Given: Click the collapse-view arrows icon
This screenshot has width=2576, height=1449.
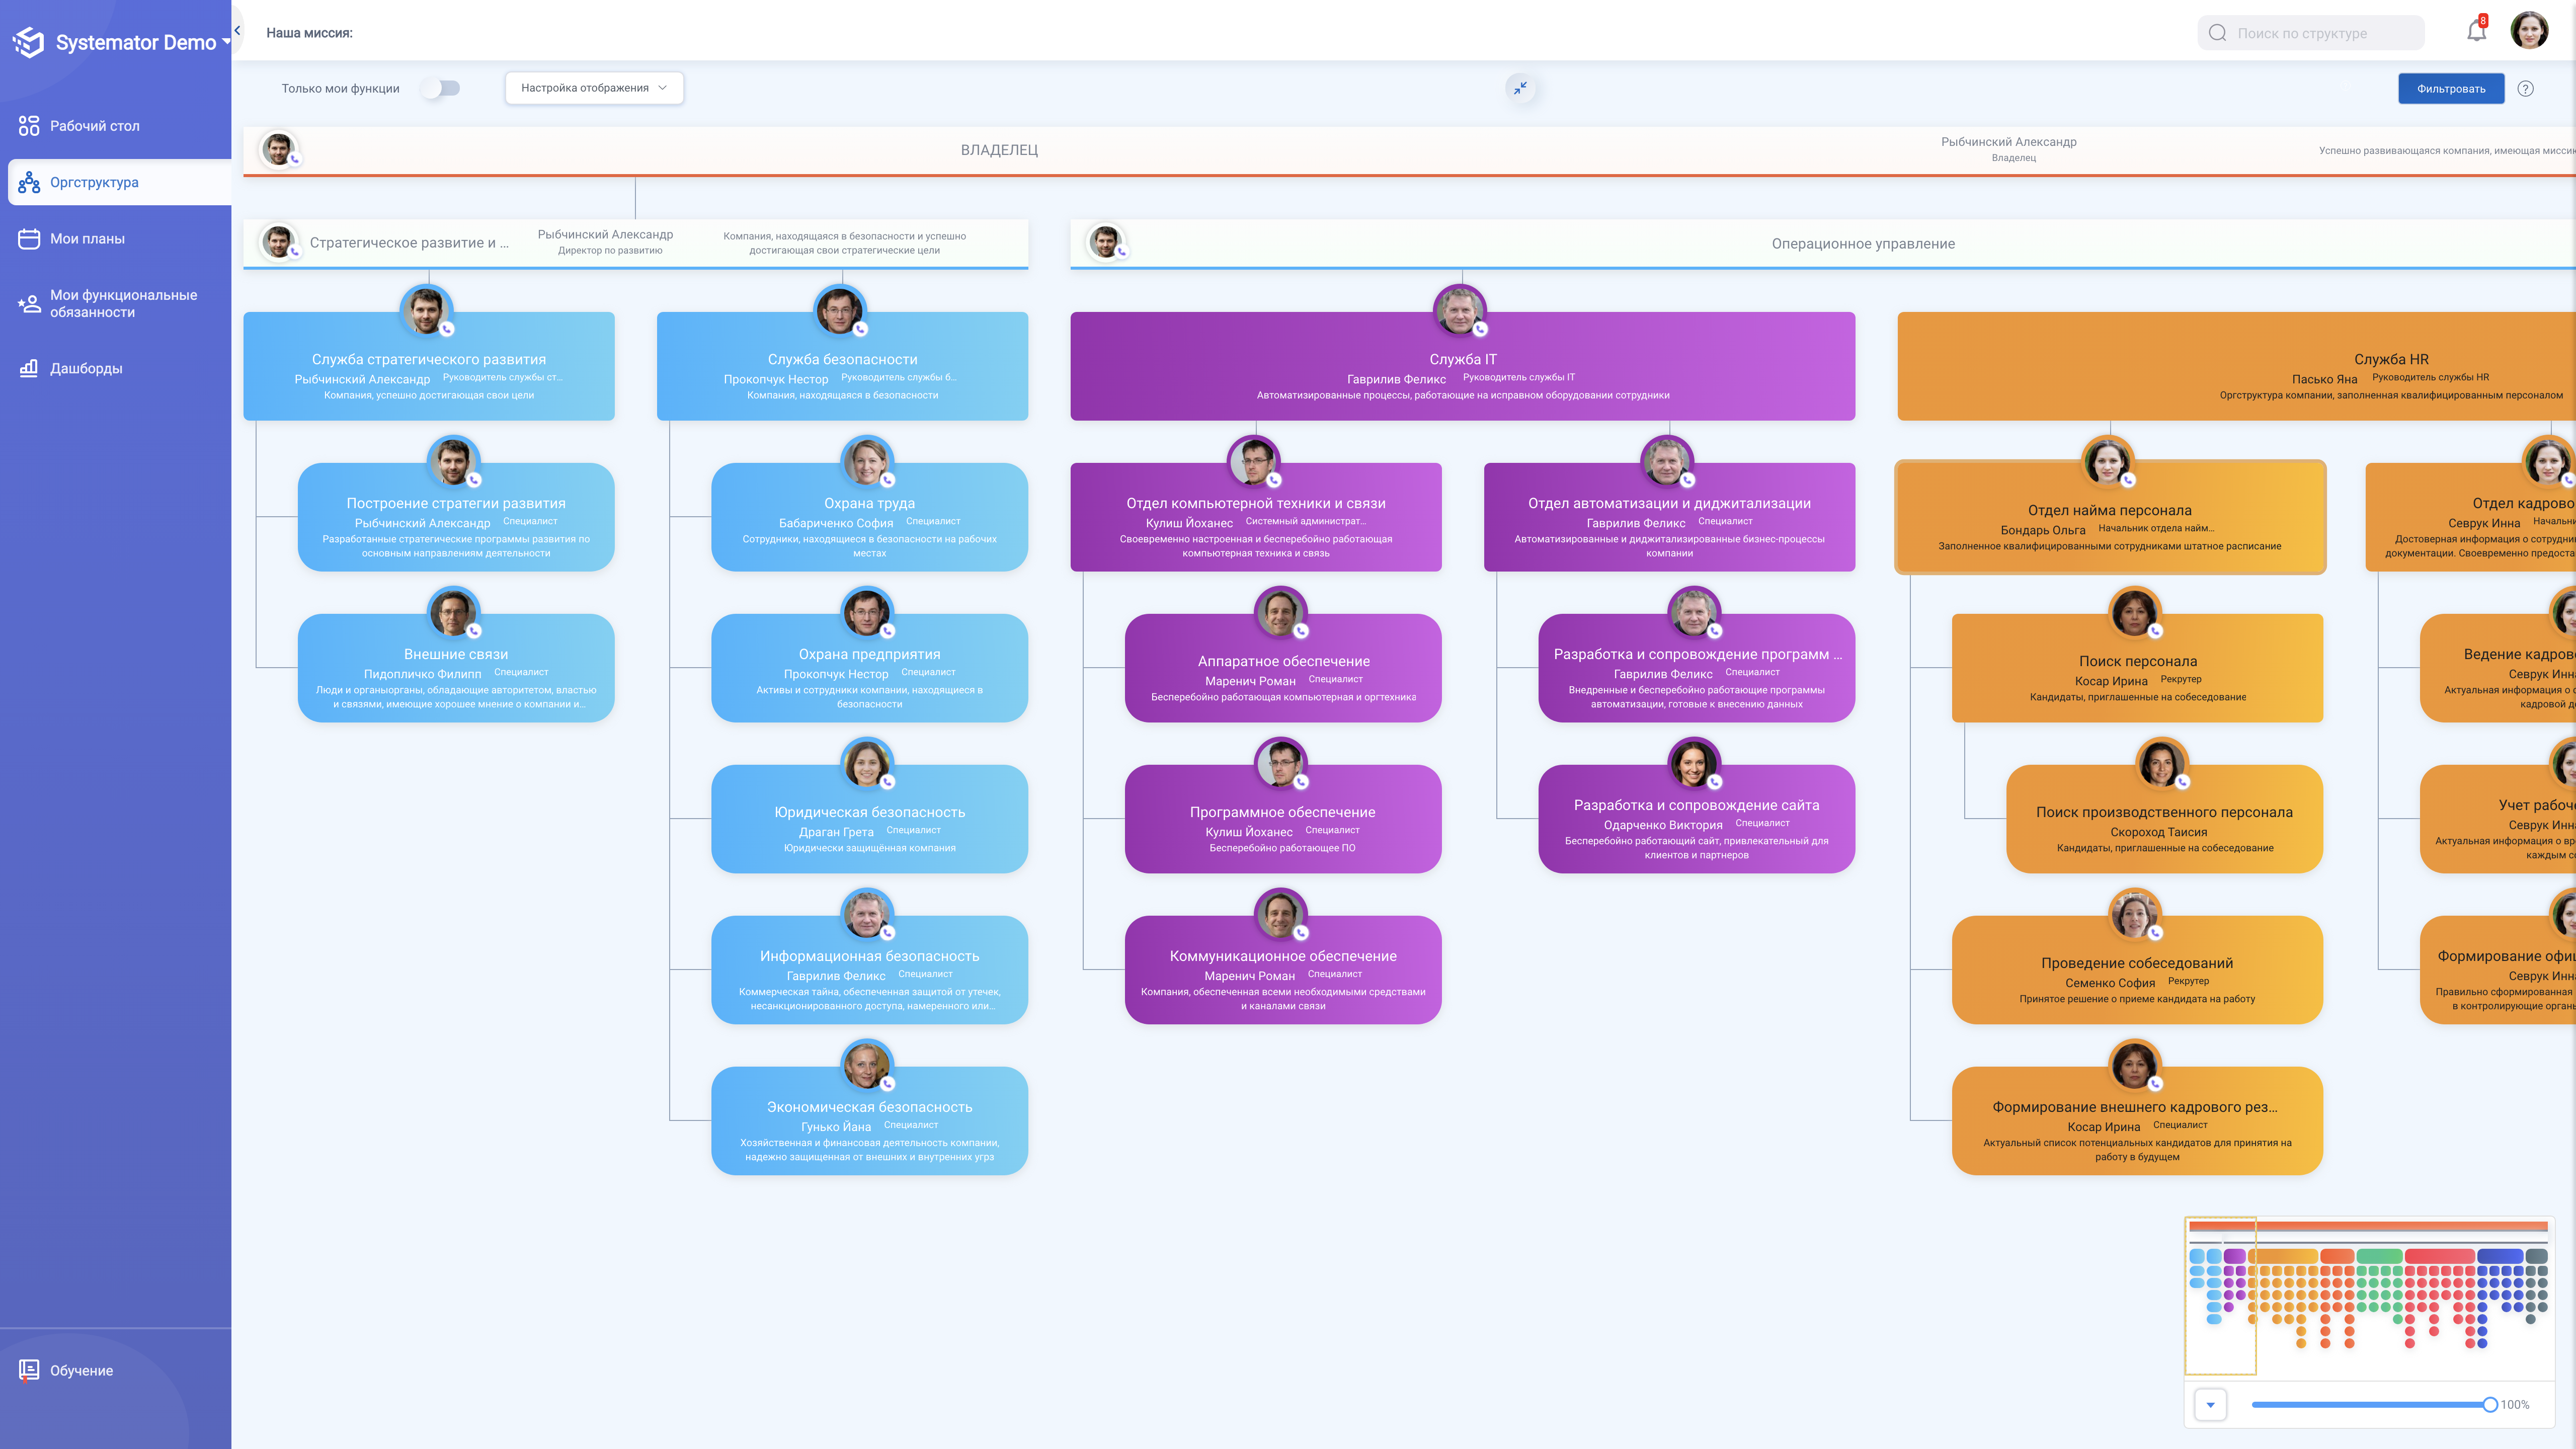Looking at the screenshot, I should [1520, 88].
